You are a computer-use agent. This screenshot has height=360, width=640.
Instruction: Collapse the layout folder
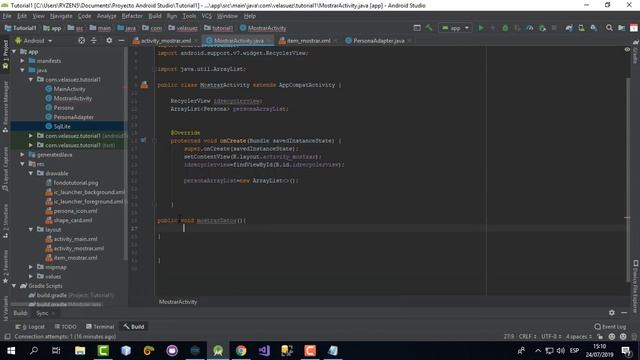pyautogui.click(x=31, y=229)
